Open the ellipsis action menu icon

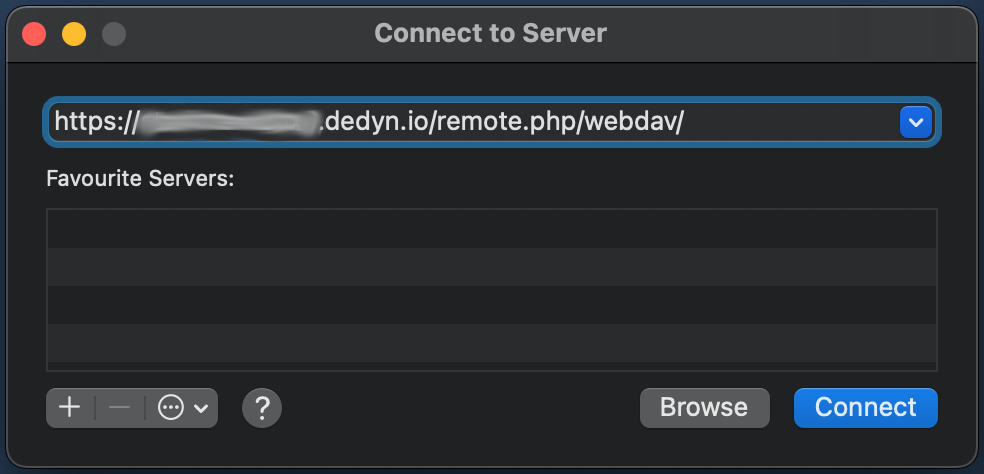pos(171,408)
